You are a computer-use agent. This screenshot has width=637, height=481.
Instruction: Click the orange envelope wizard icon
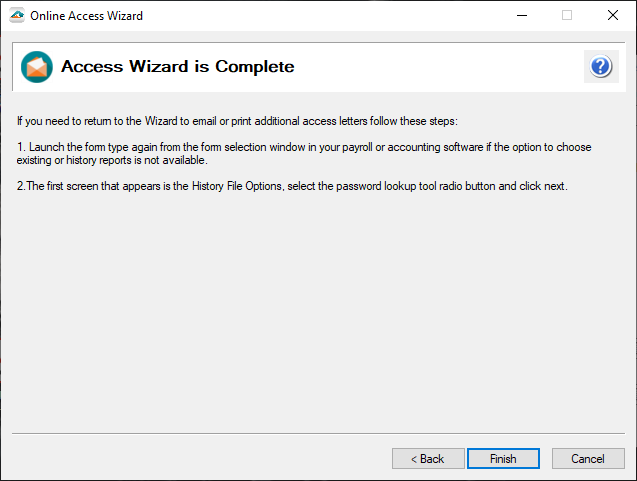[37, 67]
